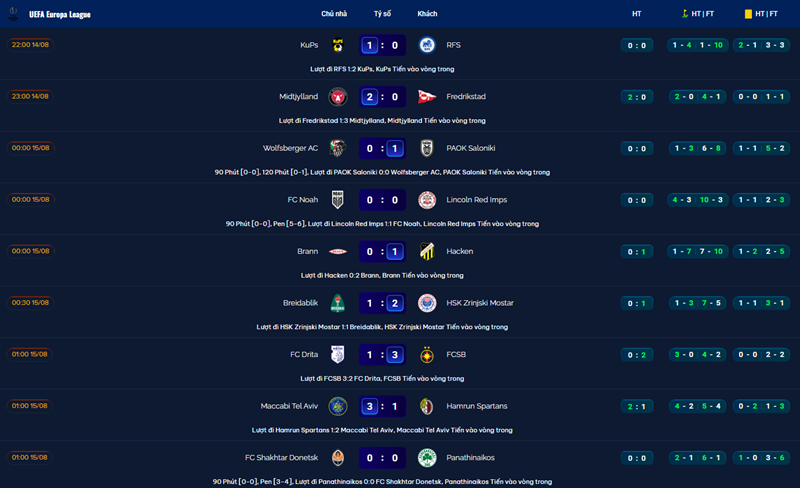Image resolution: width=800 pixels, height=488 pixels.
Task: Click the KuPs team crest
Action: [338, 45]
